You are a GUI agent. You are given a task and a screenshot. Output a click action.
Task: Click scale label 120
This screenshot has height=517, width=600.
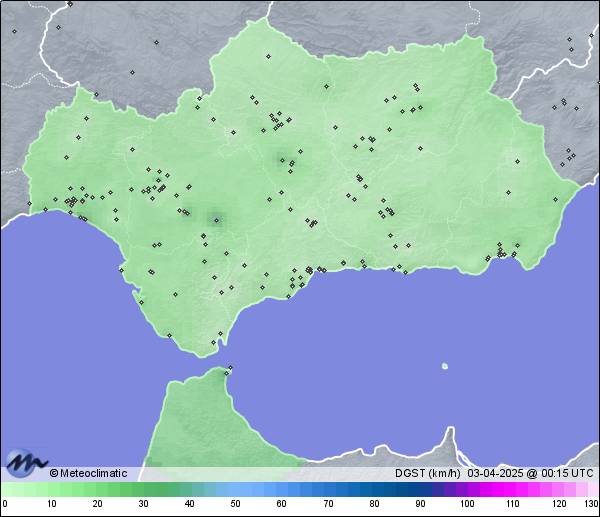point(559,504)
